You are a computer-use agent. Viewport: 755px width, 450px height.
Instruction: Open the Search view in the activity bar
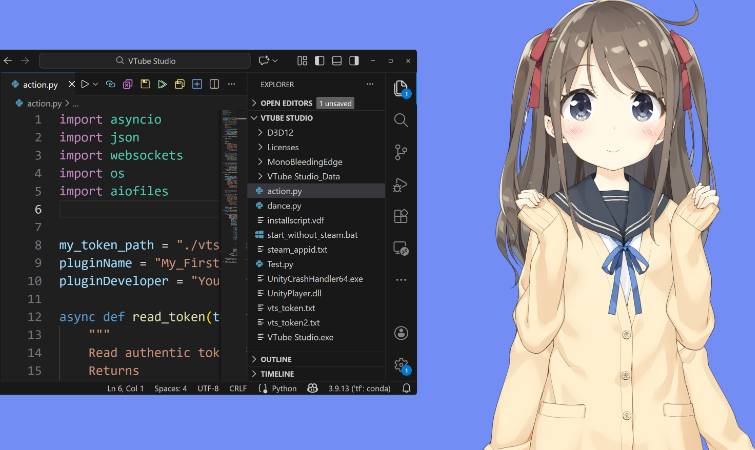pos(401,120)
